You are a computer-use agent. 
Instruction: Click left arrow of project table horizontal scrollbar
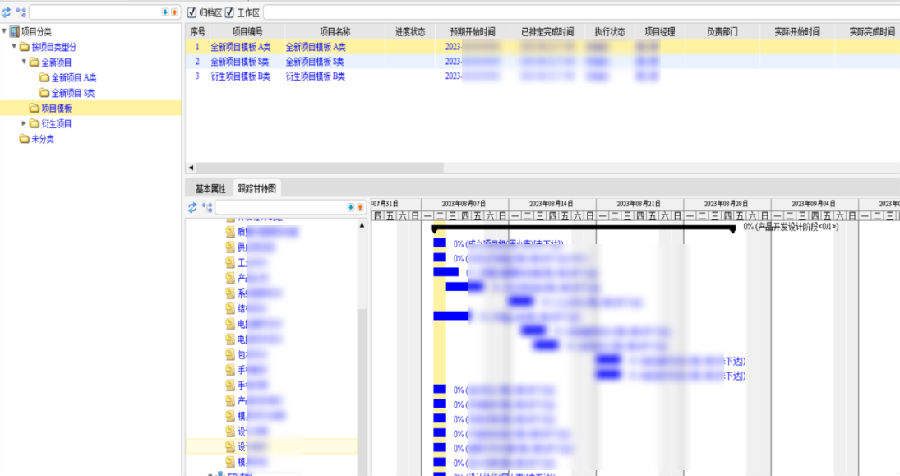coord(191,168)
